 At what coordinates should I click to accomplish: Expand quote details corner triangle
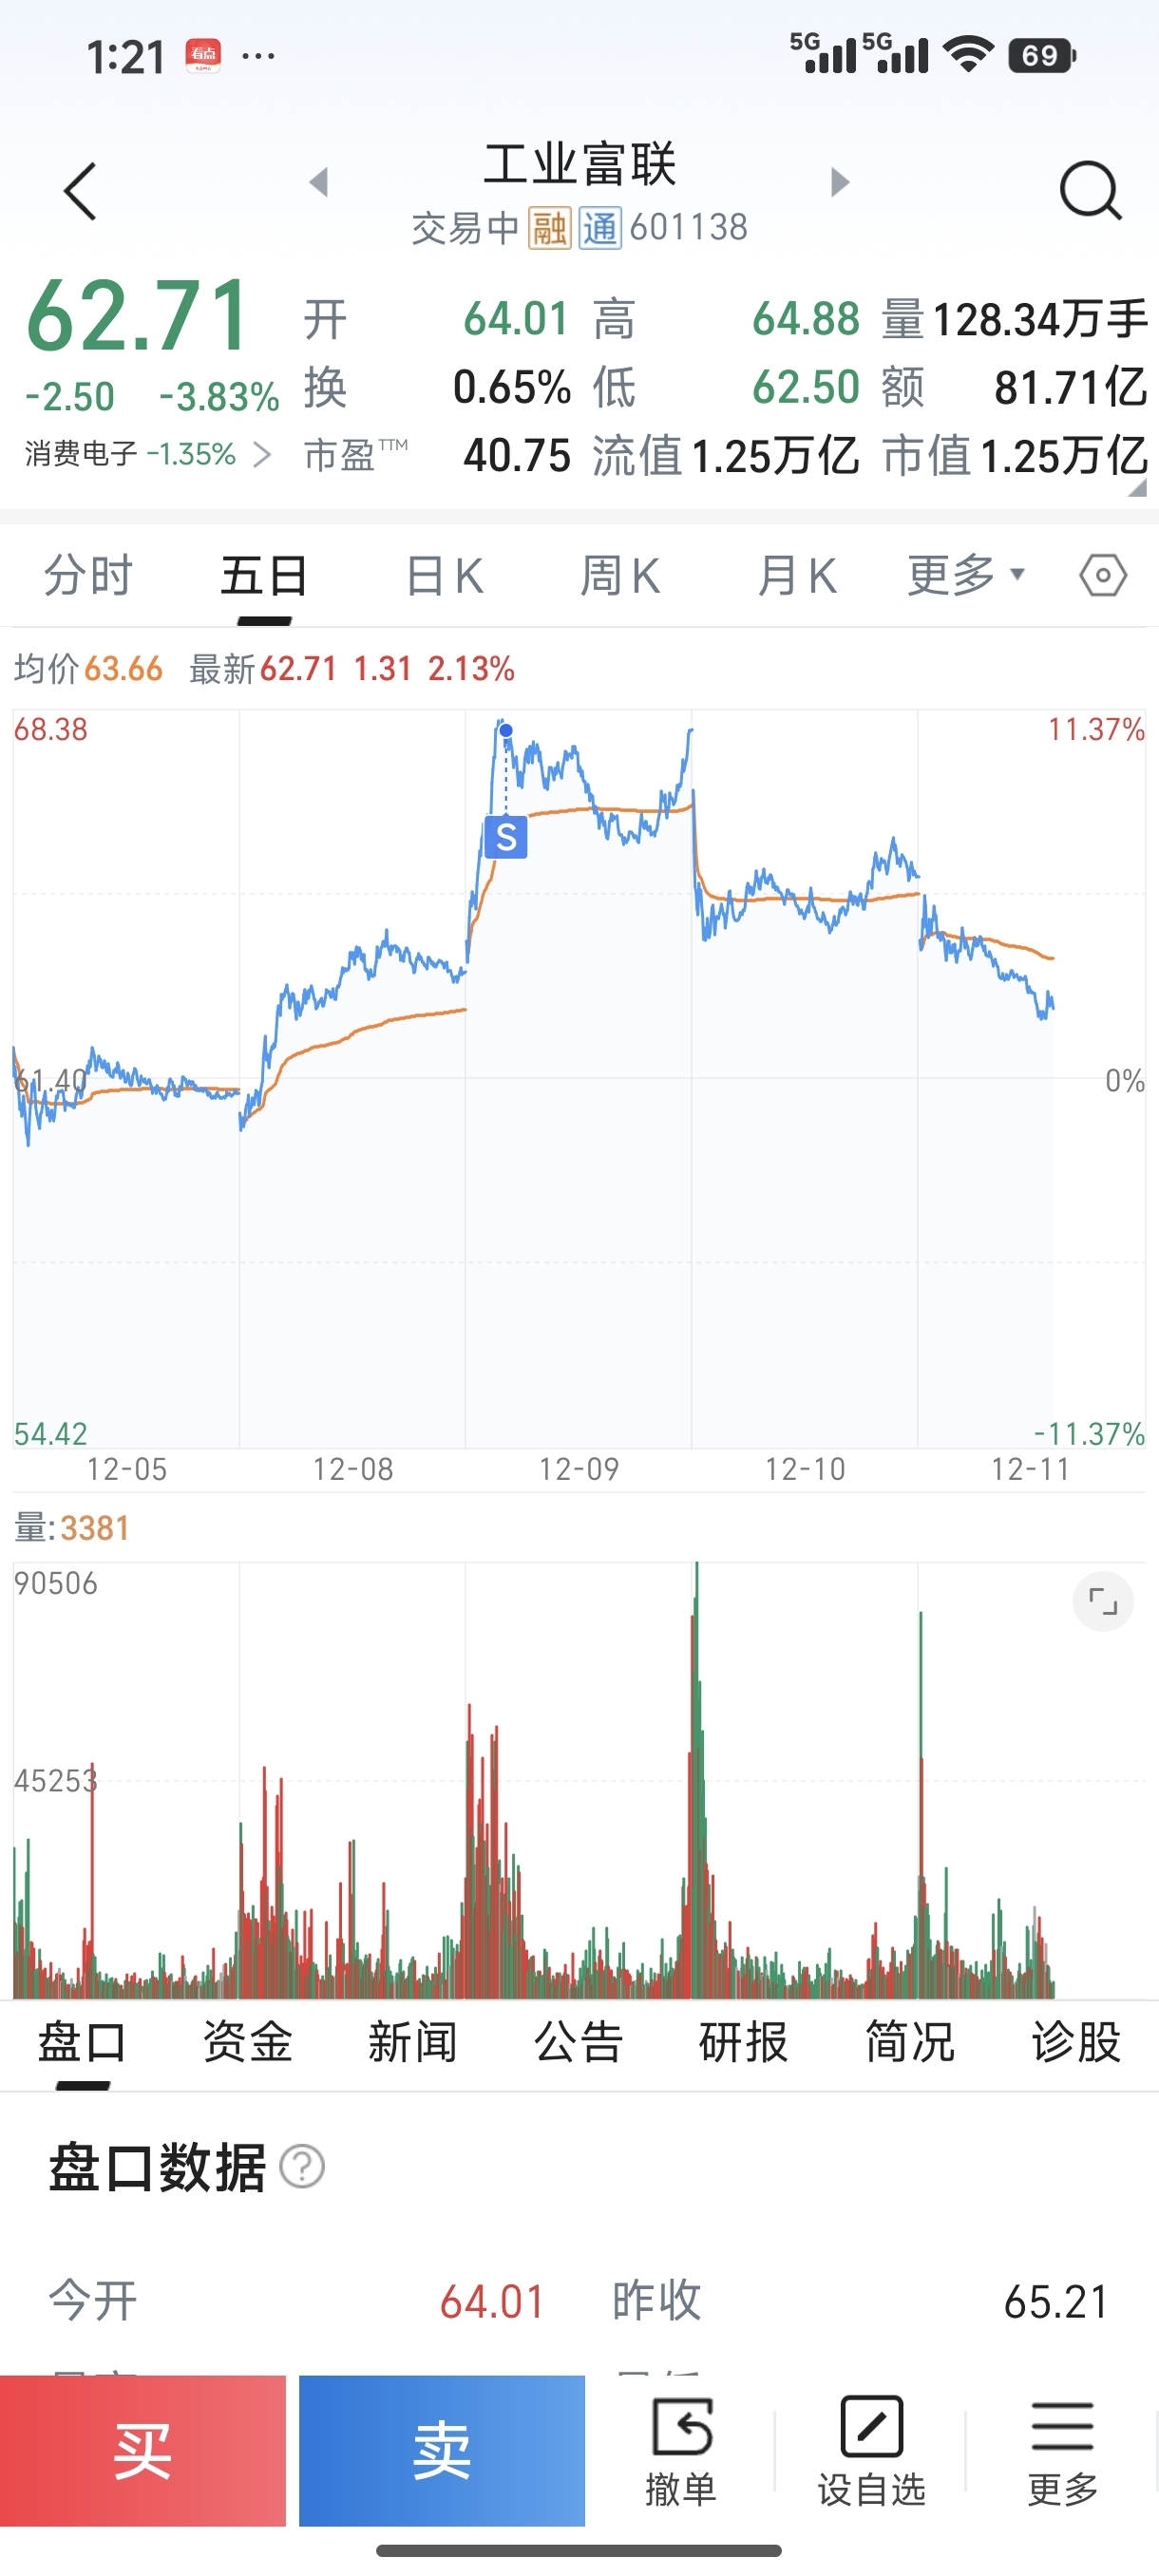pyautogui.click(x=1137, y=487)
